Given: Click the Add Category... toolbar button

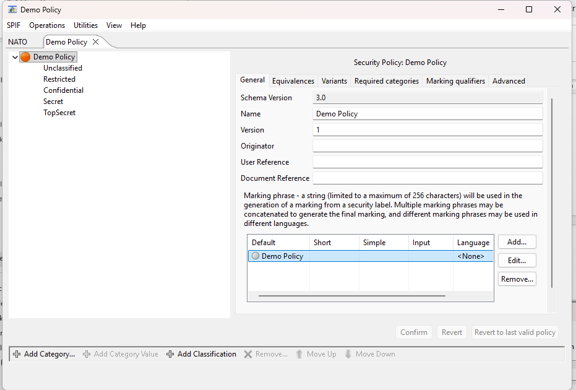Looking at the screenshot, I should coord(44,354).
